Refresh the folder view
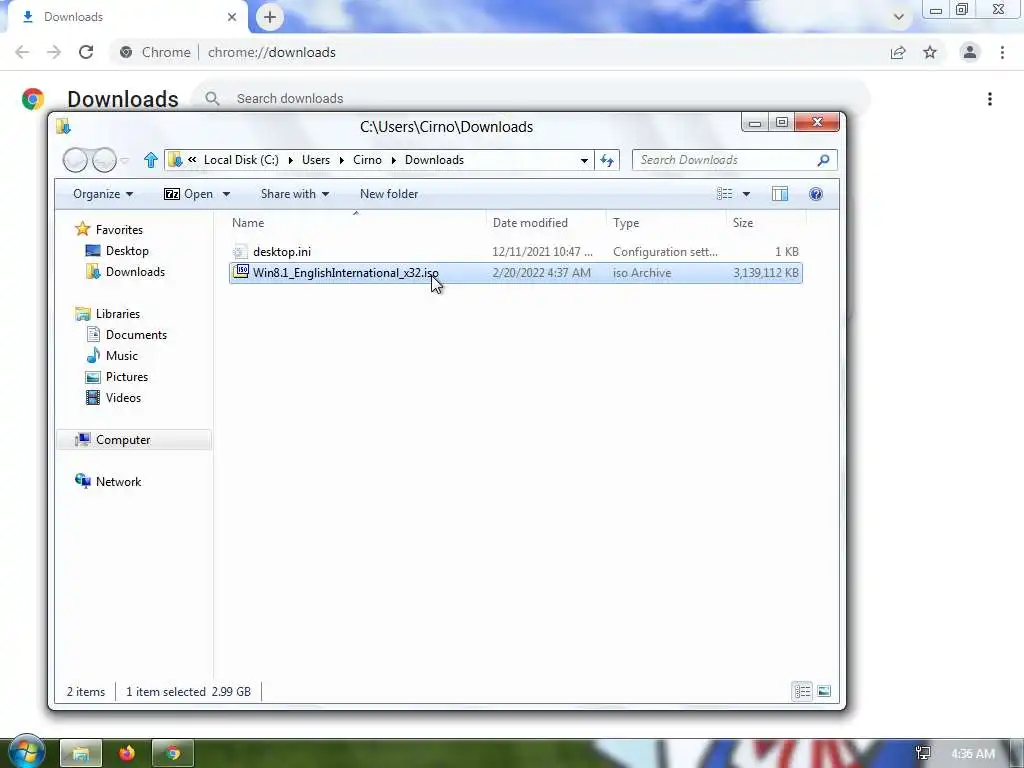The image size is (1024, 768). click(x=607, y=161)
